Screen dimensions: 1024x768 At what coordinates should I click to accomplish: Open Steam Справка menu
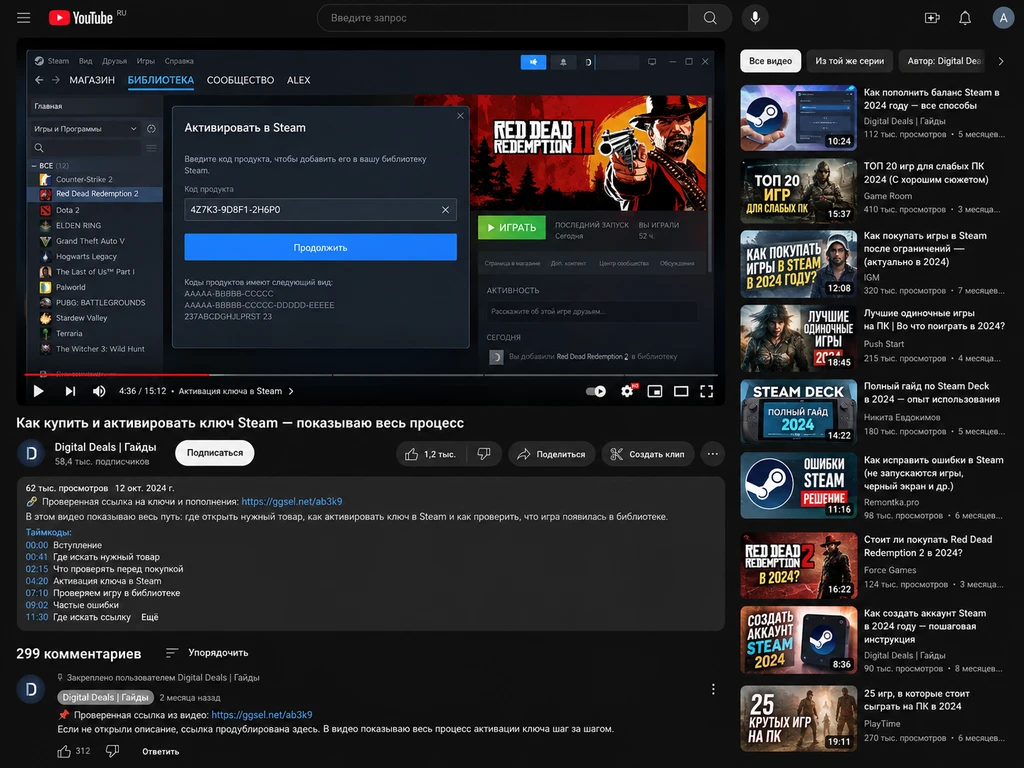coord(179,61)
